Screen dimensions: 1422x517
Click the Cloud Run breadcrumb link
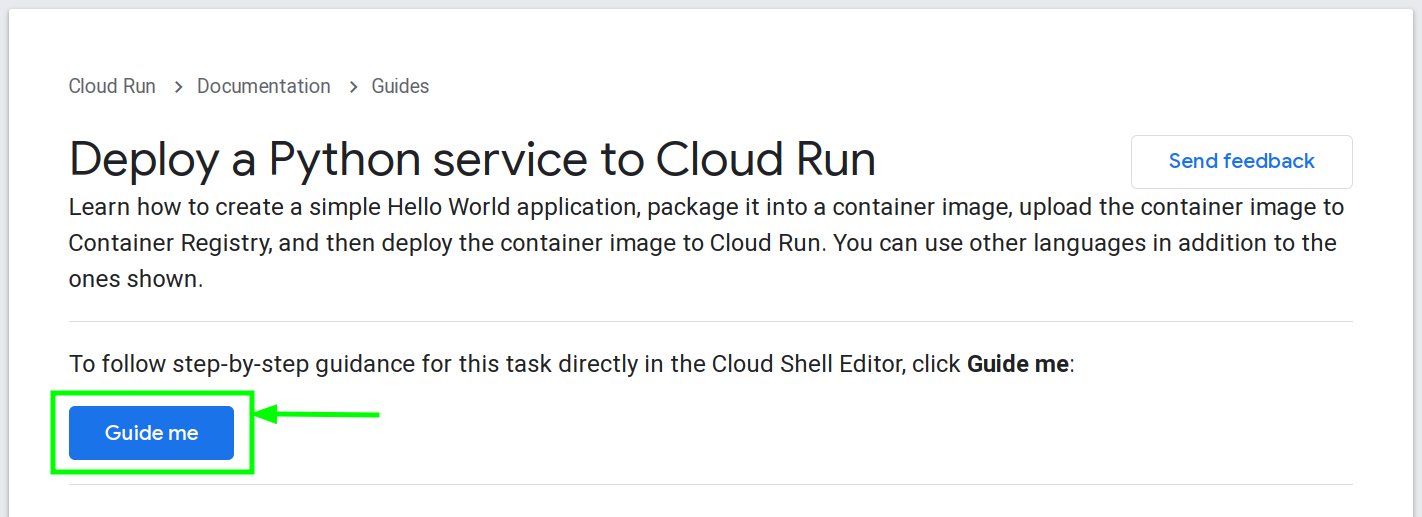tap(112, 87)
